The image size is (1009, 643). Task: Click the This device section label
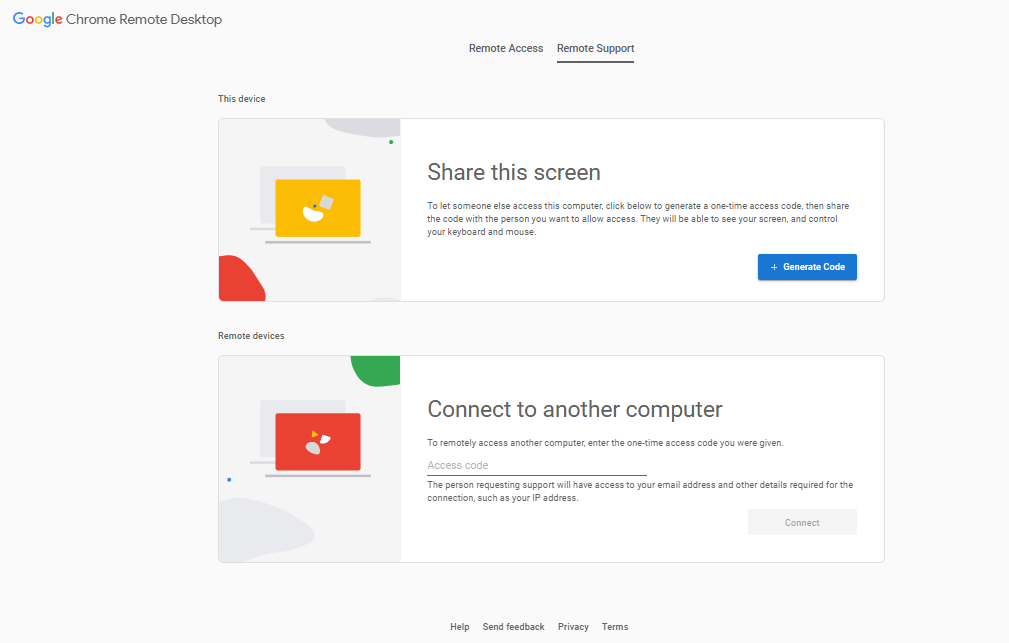click(241, 99)
